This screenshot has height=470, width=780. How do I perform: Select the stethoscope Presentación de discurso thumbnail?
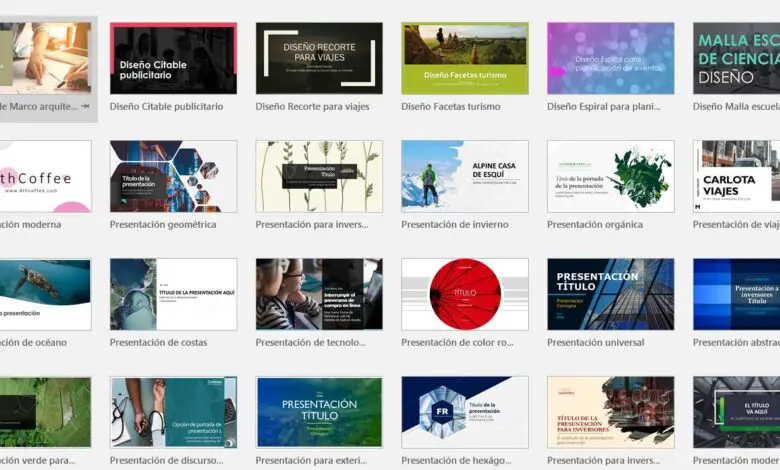pyautogui.click(x=173, y=412)
